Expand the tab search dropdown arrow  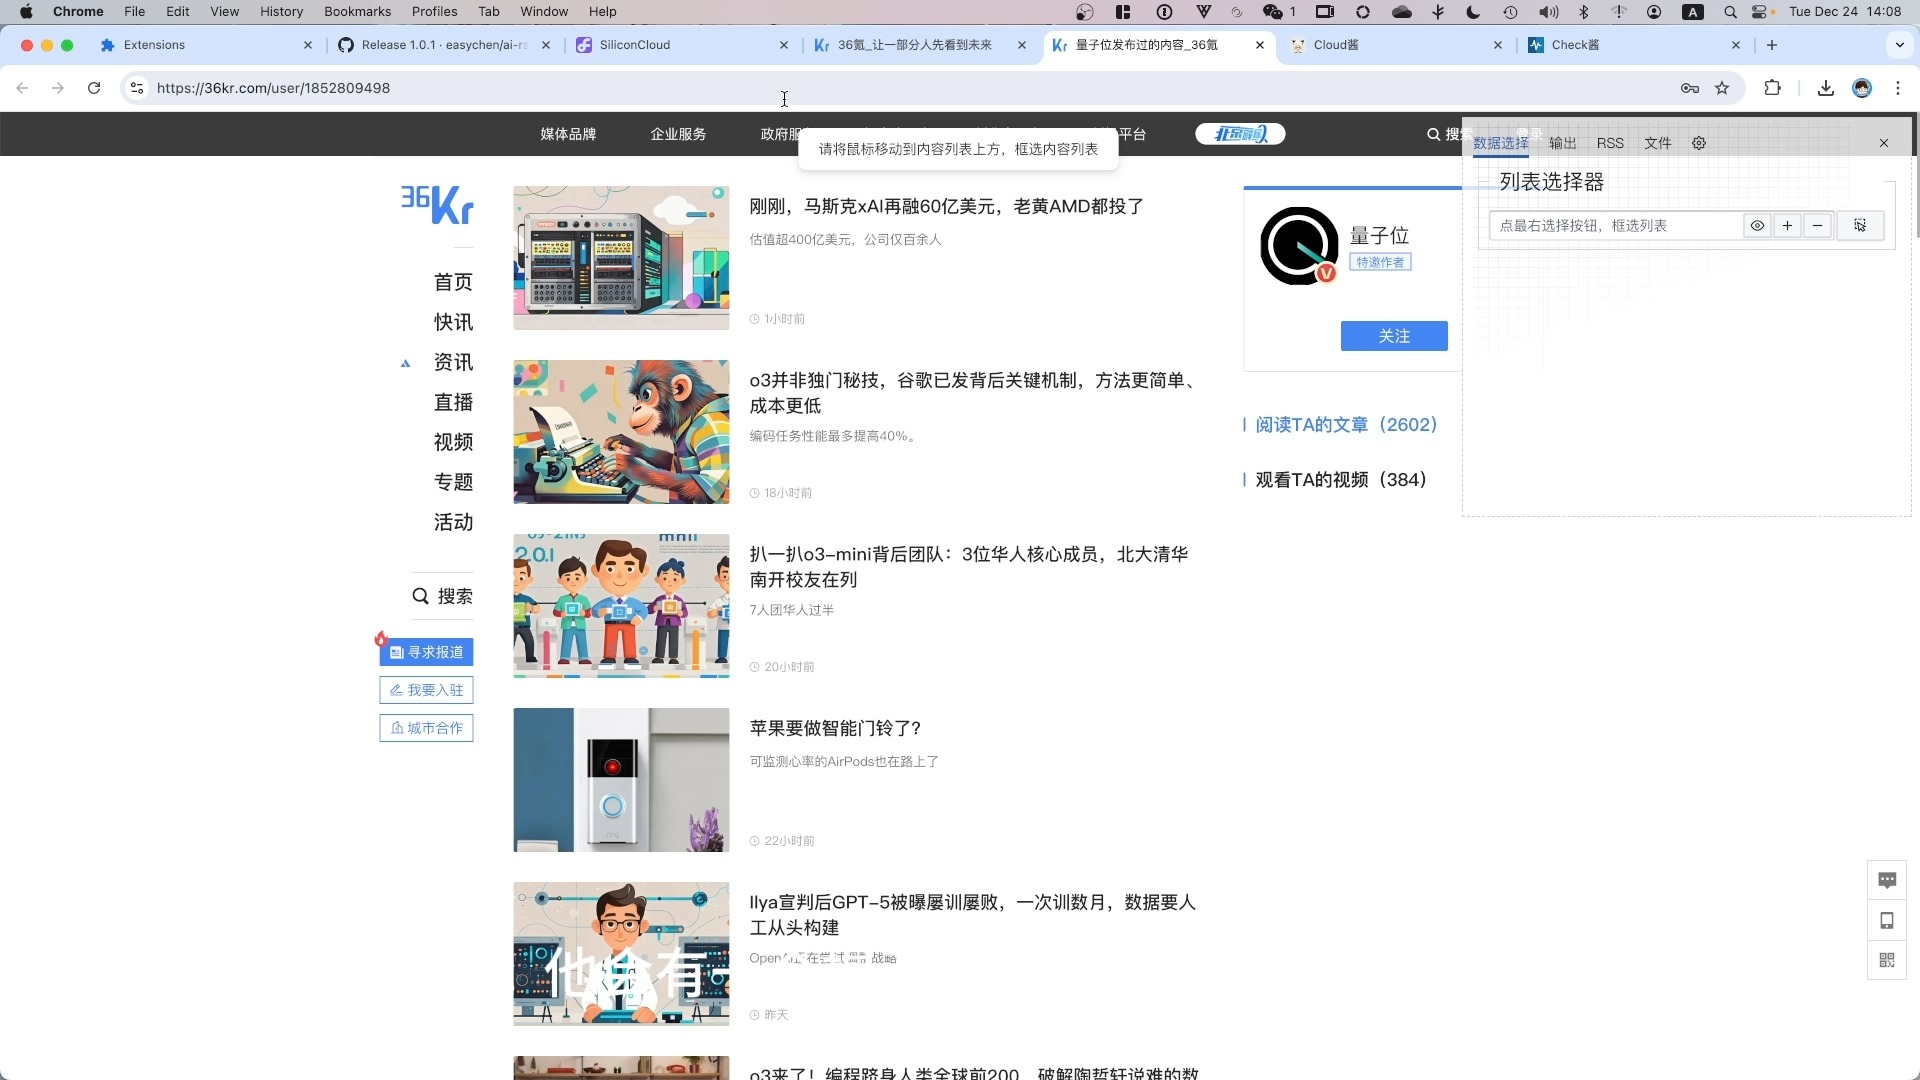[1900, 45]
